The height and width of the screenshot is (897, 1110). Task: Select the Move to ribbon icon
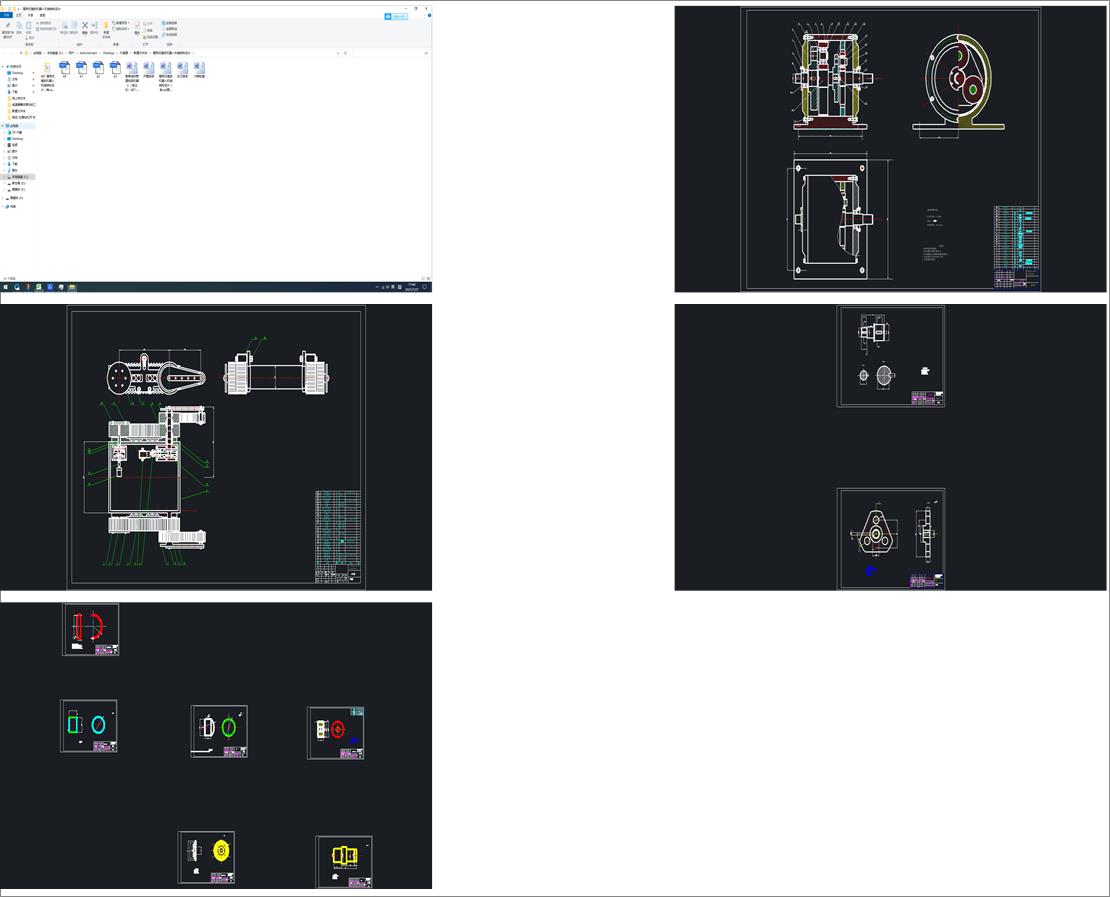click(x=64, y=27)
